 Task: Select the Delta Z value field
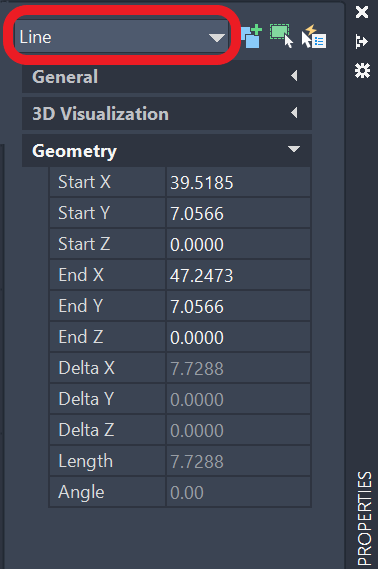[238, 430]
